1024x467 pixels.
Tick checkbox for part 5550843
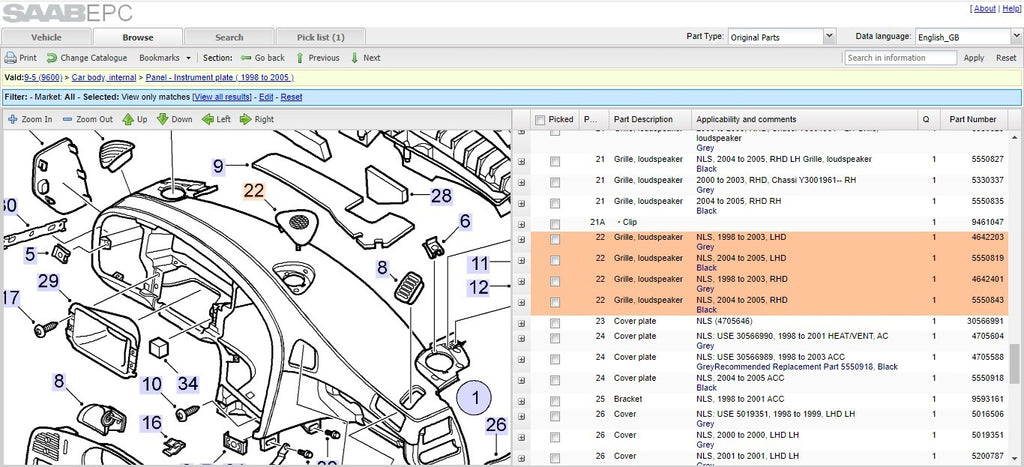pos(554,302)
